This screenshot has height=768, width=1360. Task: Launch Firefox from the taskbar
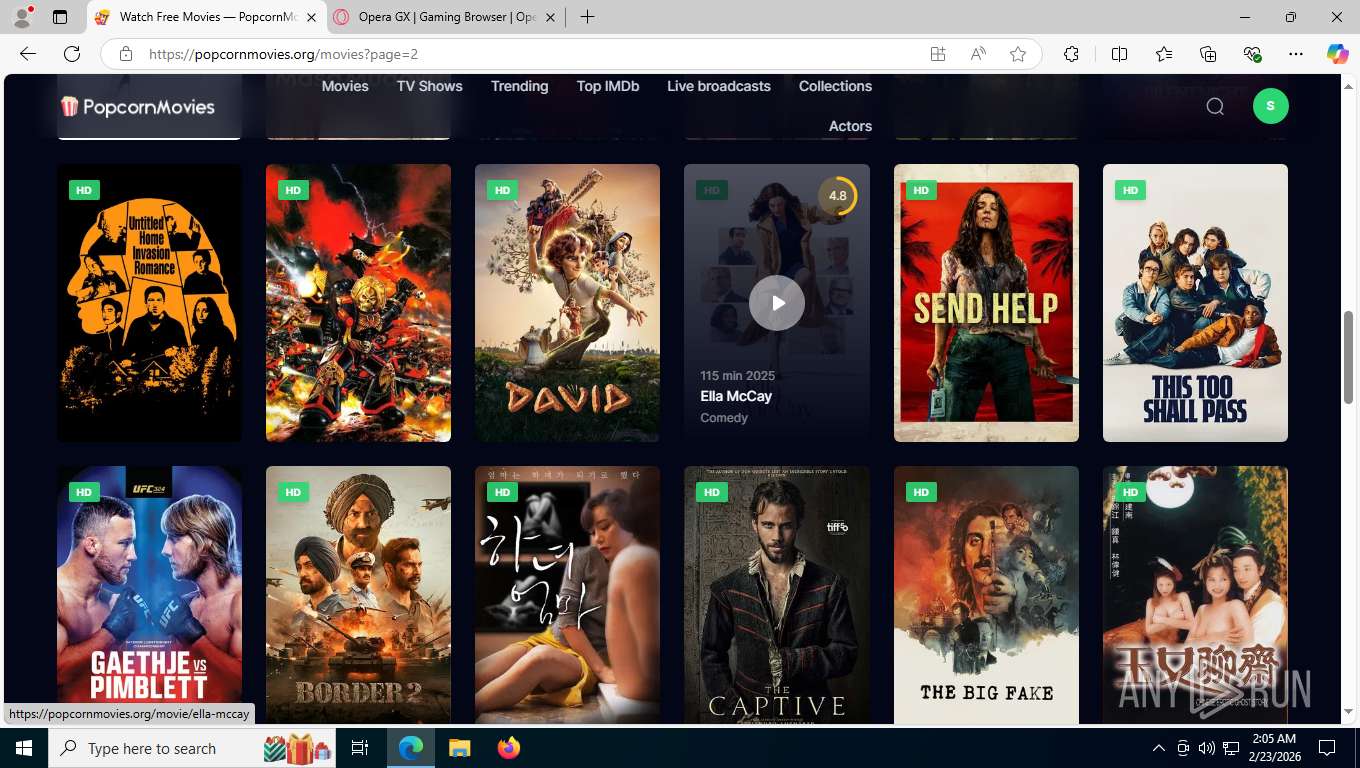pos(508,748)
